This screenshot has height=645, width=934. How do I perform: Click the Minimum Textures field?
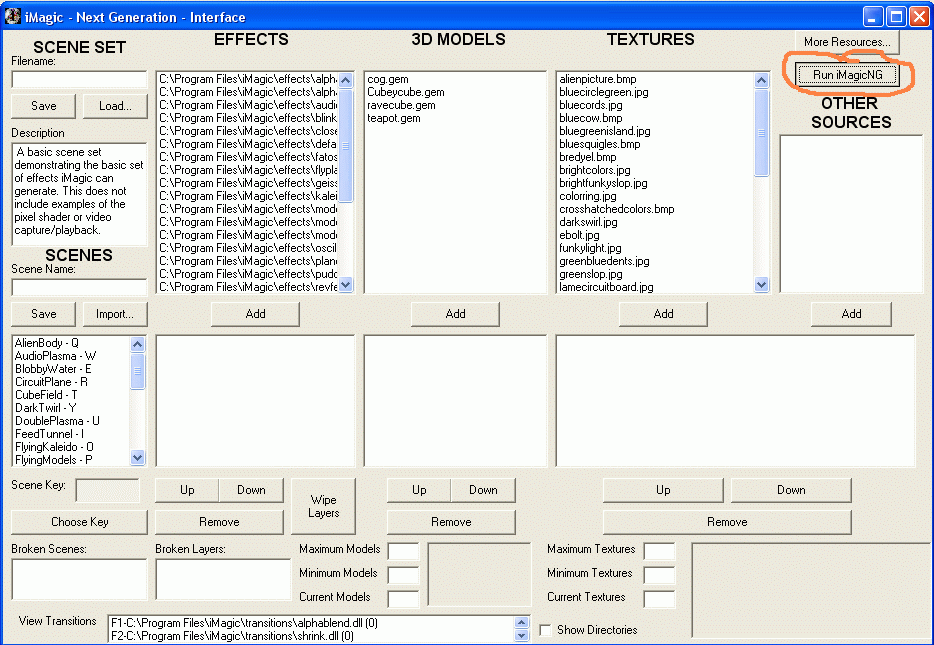659,575
